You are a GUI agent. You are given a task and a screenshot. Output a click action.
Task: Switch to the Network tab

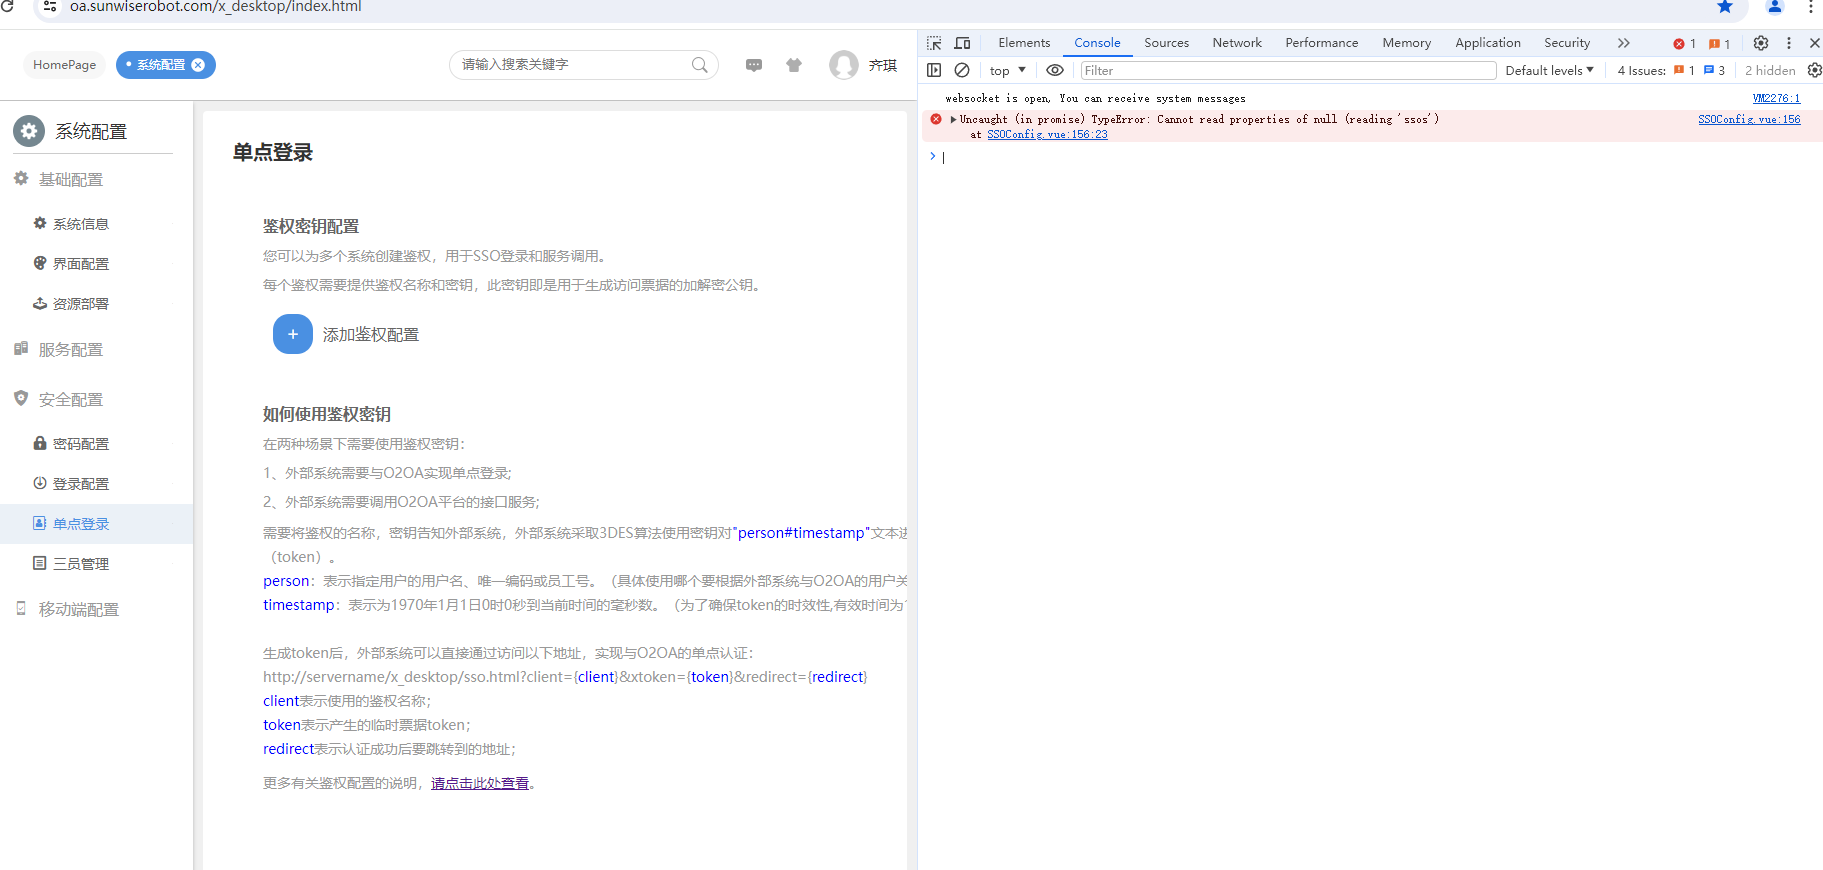[1236, 43]
